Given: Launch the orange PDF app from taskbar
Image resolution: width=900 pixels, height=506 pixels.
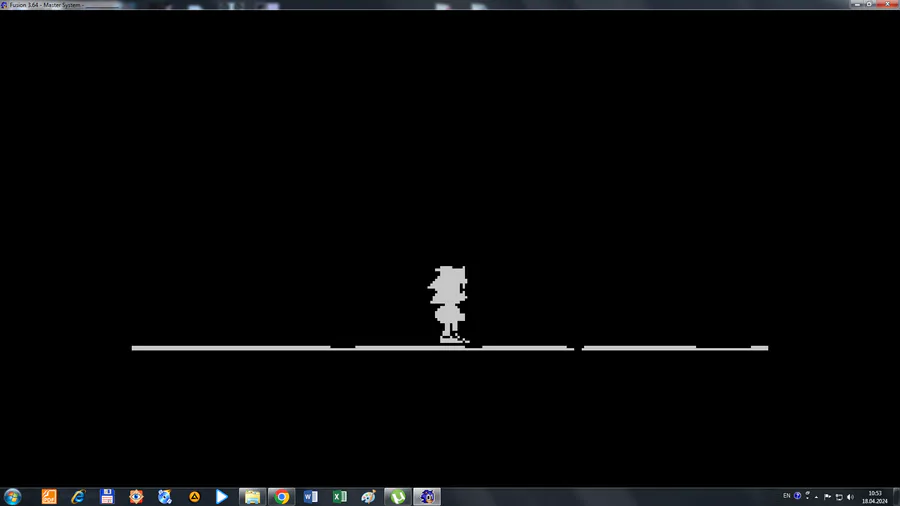Looking at the screenshot, I should [49, 496].
